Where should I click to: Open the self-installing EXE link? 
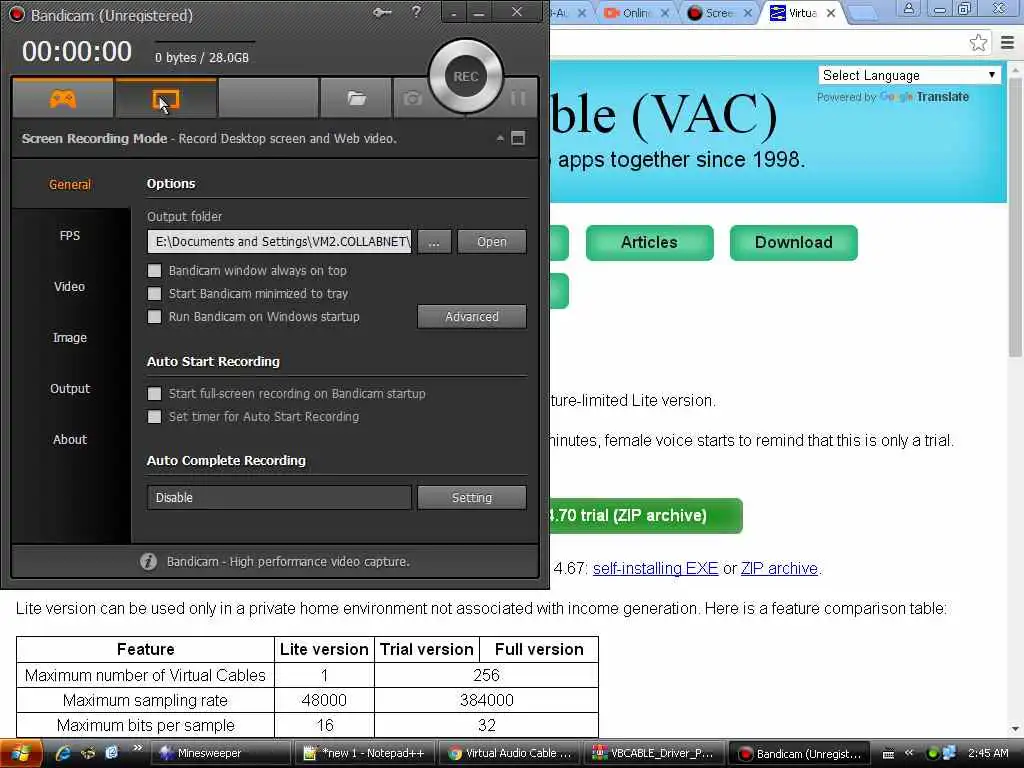655,568
